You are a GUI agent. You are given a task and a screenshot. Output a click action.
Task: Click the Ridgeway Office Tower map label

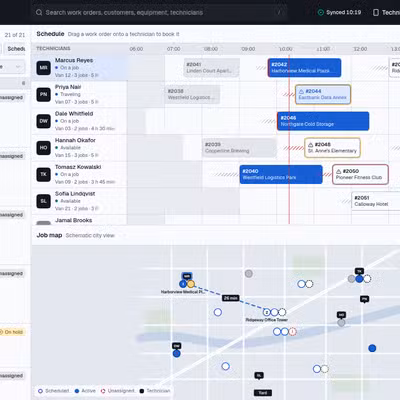coord(267,320)
